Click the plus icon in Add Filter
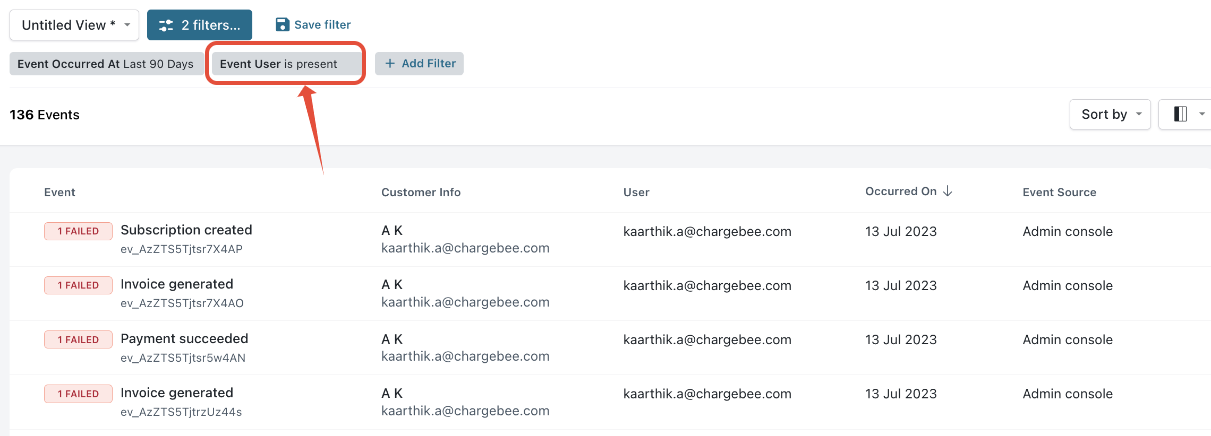 [390, 64]
